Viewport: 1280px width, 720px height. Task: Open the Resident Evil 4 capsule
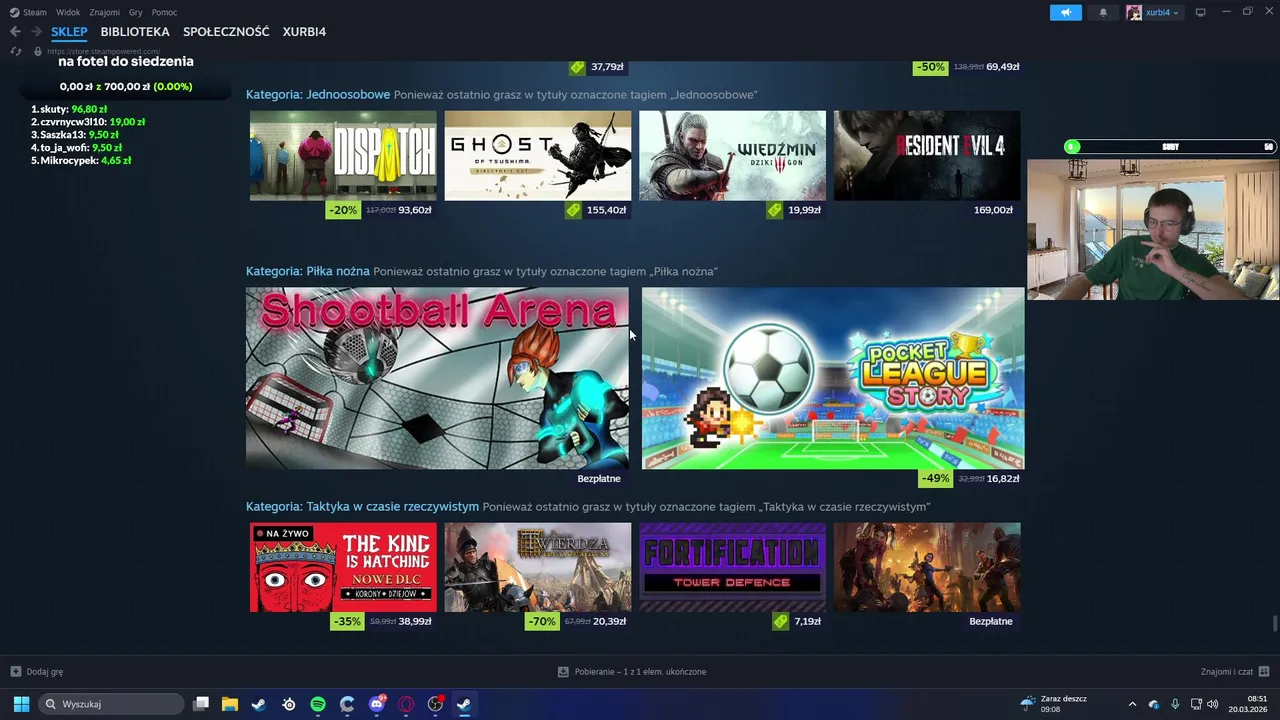[927, 155]
